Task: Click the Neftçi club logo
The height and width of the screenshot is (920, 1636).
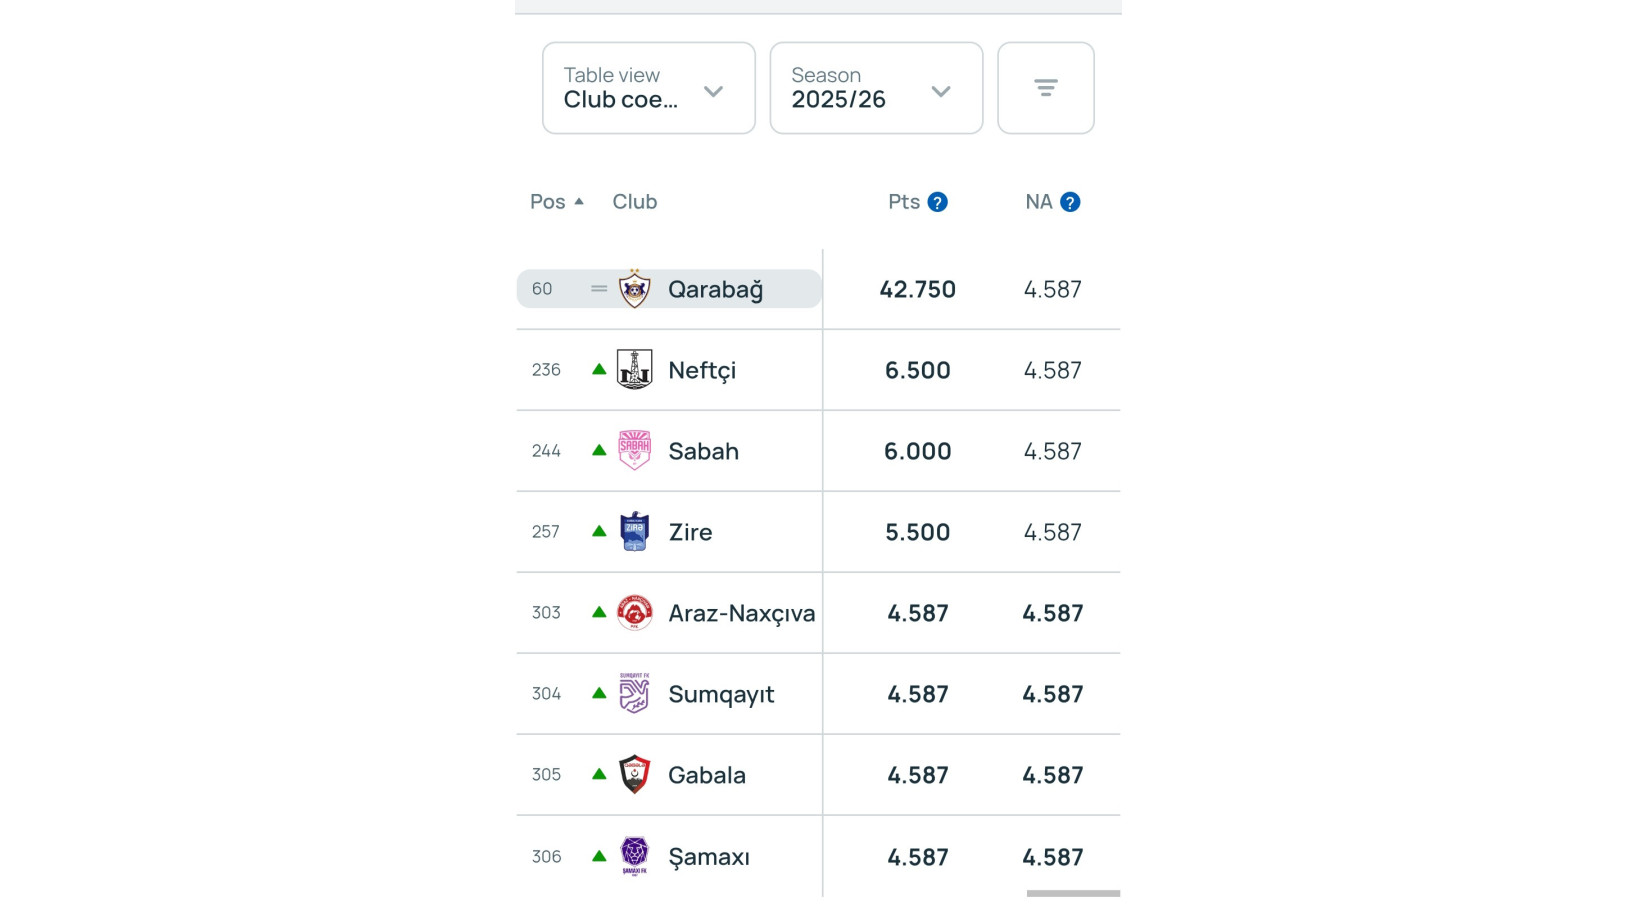Action: click(634, 370)
